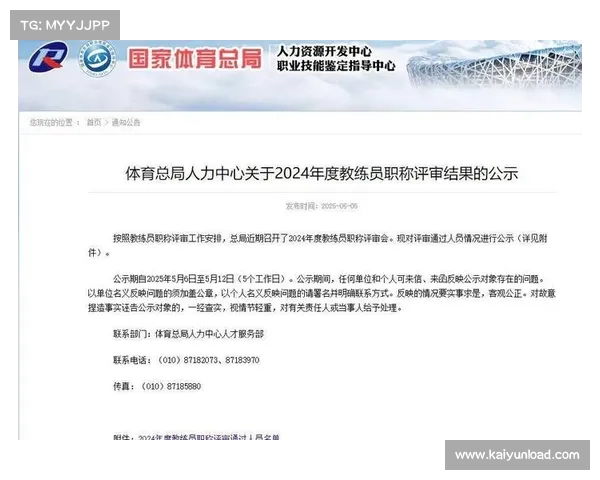
Task: Click the 发布时间 publish date line
Action: point(321,206)
